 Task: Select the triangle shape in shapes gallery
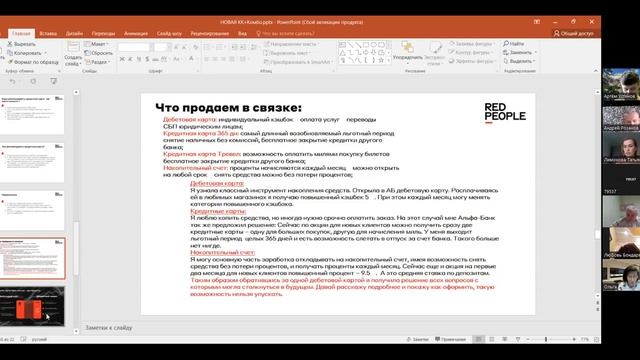click(x=342, y=52)
